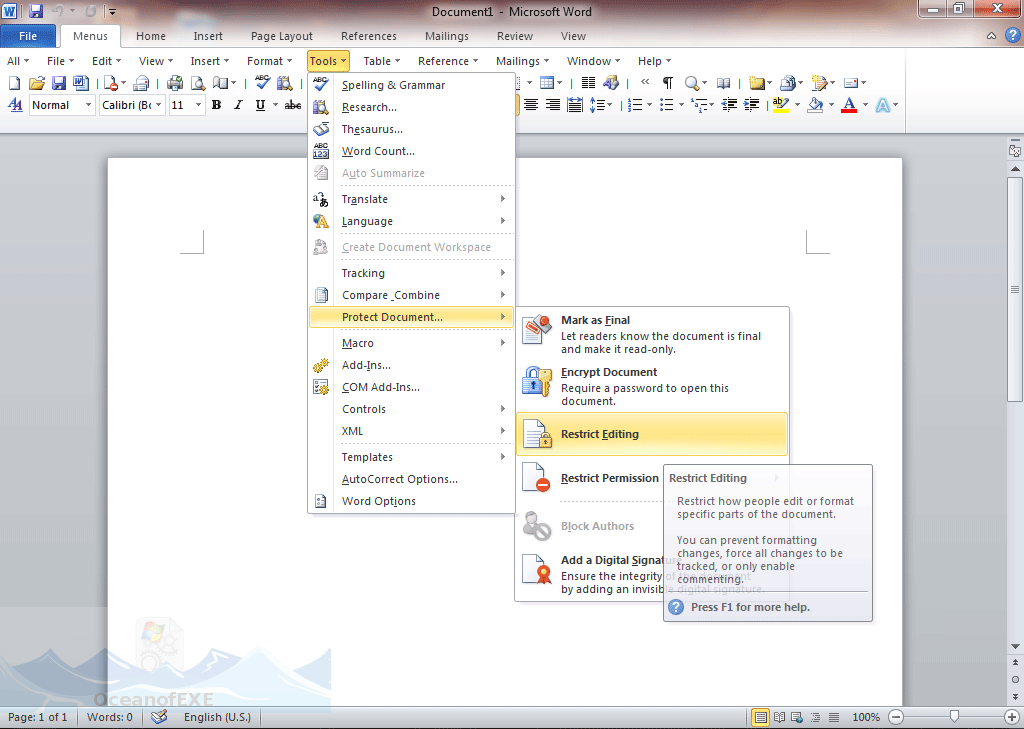Screen dimensions: 1024x729
Task: Click the Text Effects glowing A icon
Action: coord(882,105)
